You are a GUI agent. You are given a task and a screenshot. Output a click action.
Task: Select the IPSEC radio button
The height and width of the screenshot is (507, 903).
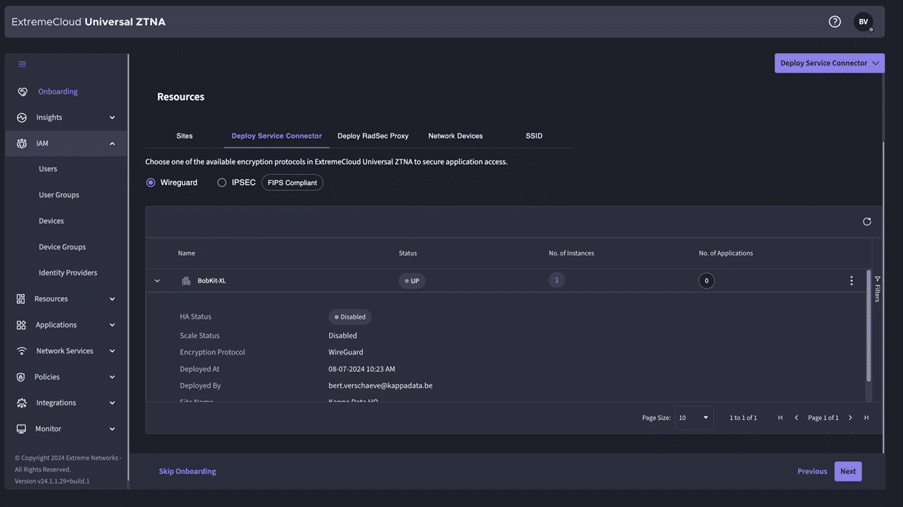(222, 183)
